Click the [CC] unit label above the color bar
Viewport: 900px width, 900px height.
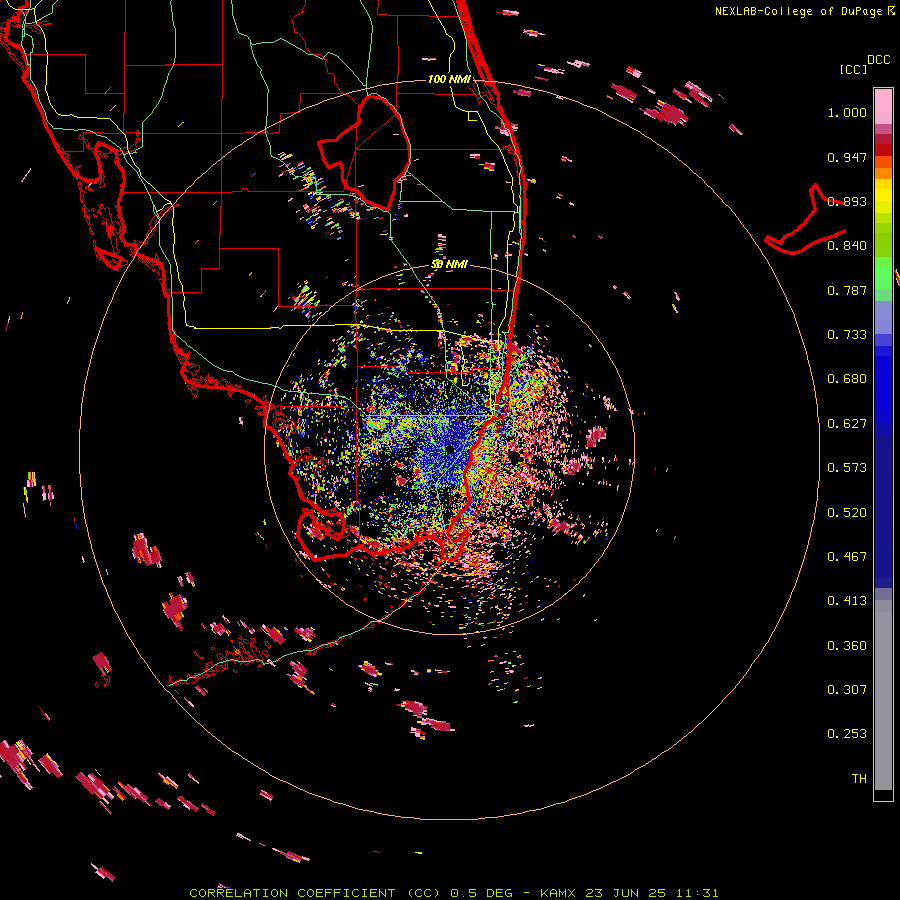tap(854, 69)
